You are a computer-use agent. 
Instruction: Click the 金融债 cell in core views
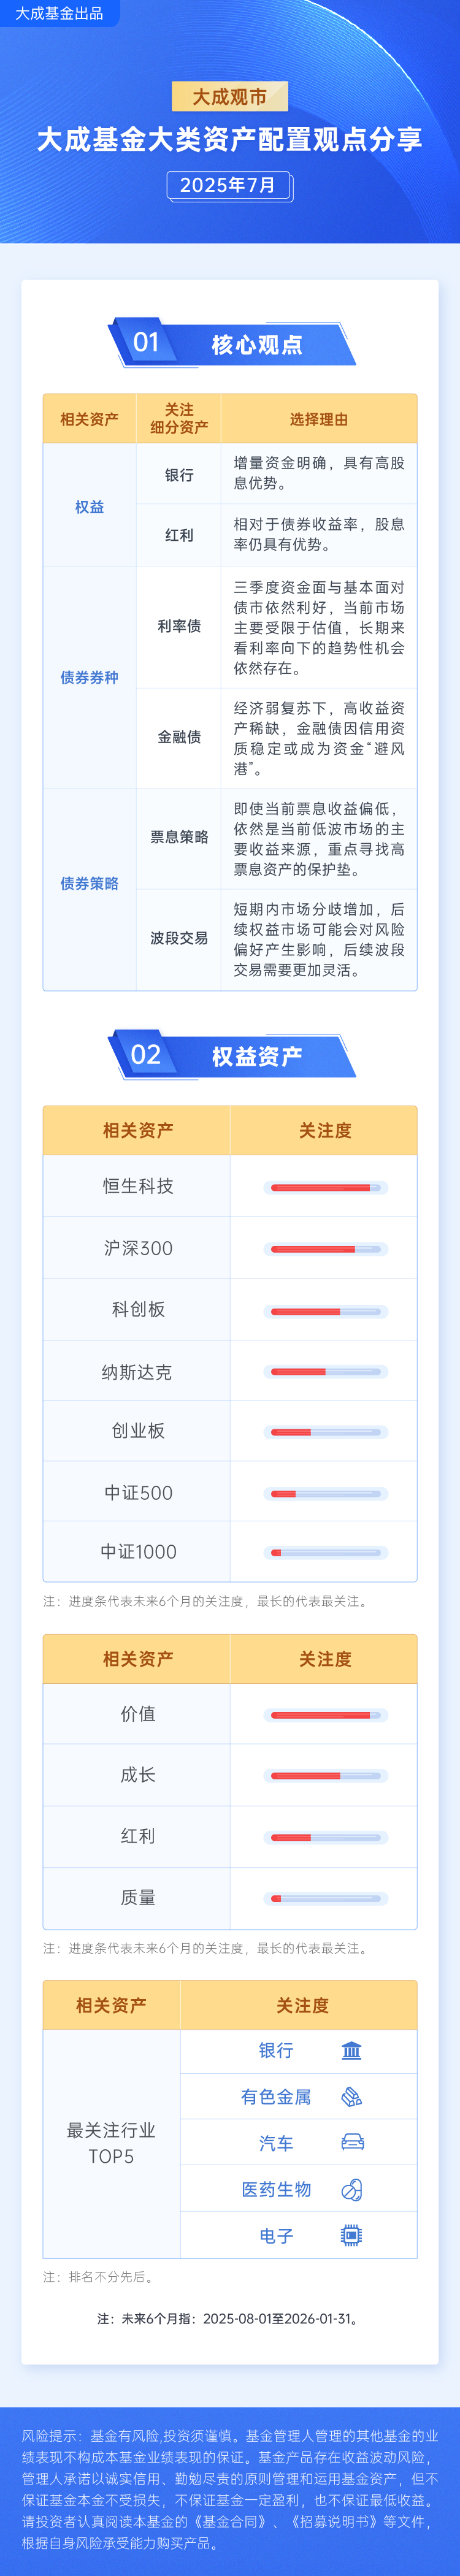[179, 738]
